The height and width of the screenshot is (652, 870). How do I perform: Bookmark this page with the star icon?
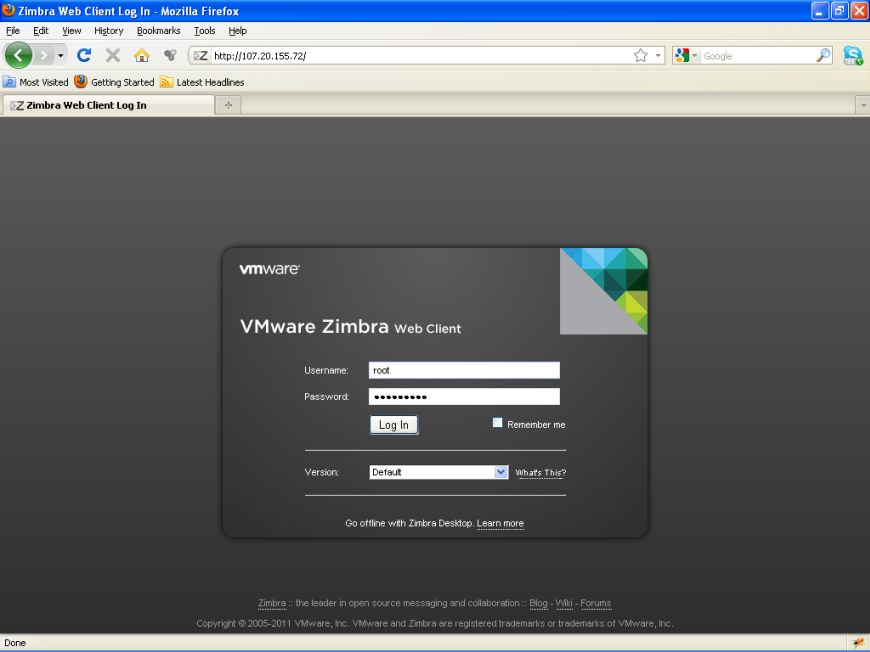(641, 56)
